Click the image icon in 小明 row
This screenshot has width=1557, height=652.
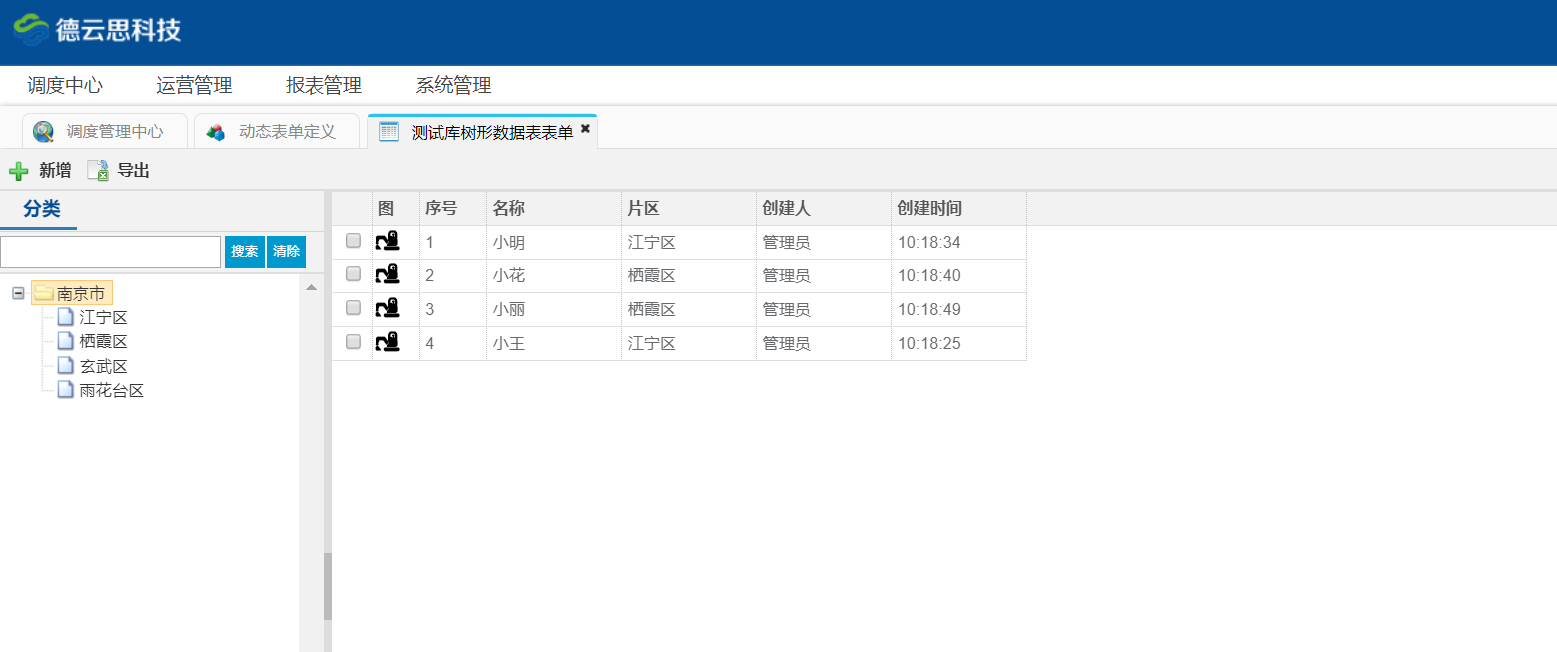[x=387, y=241]
